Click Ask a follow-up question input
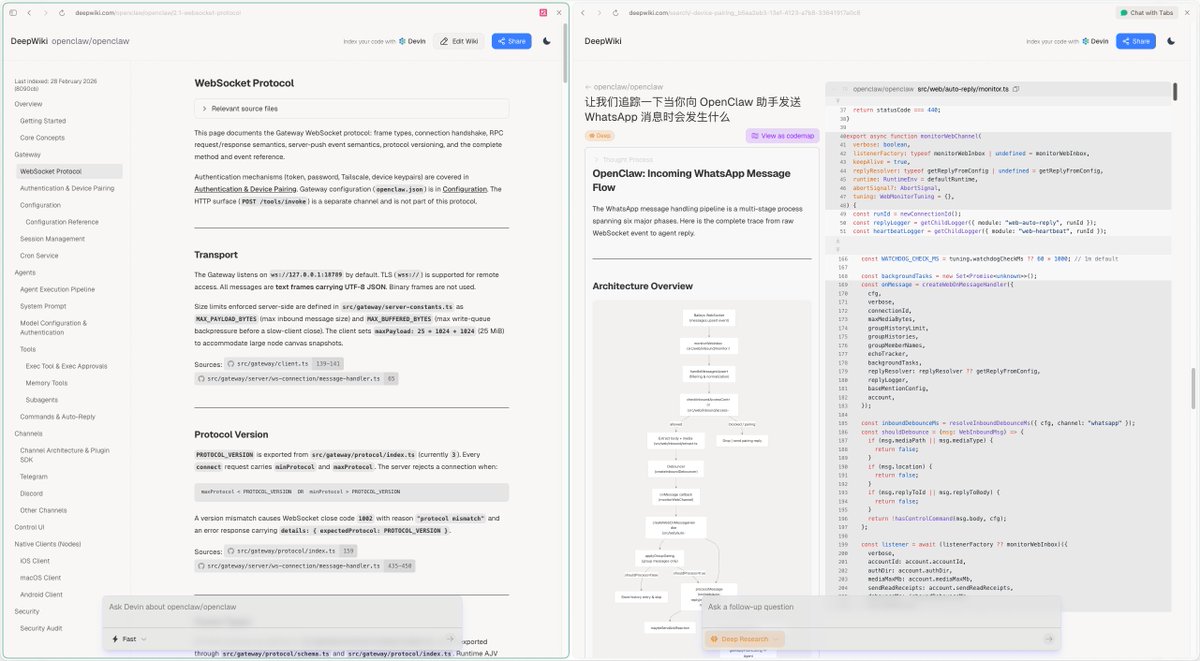 click(880, 607)
